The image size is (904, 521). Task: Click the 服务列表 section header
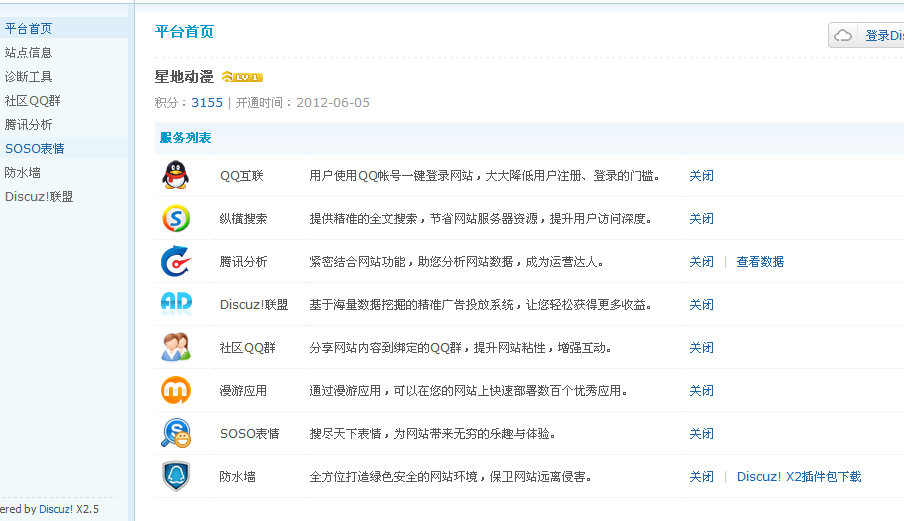(x=185, y=138)
